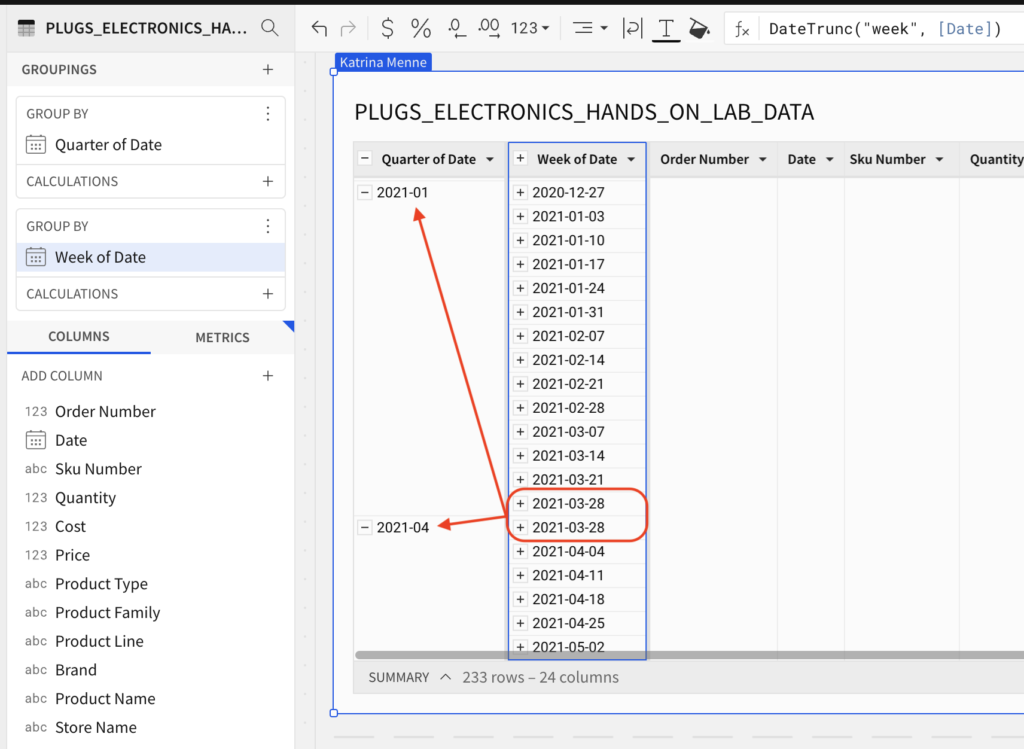Toggle text wrap icon

click(633, 28)
